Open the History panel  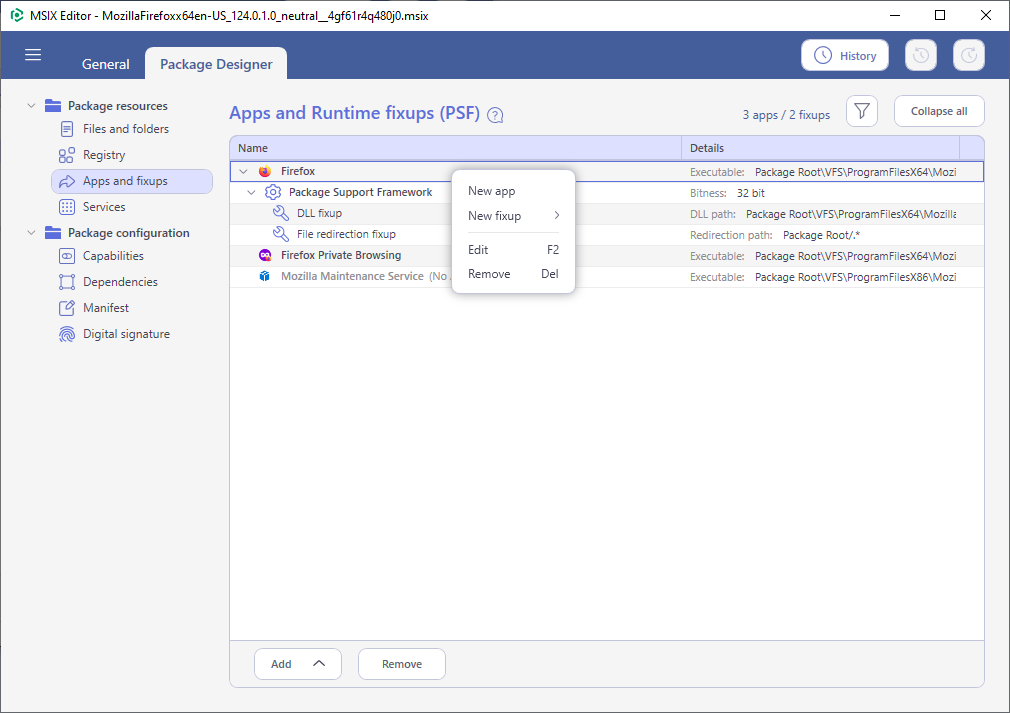coord(844,55)
